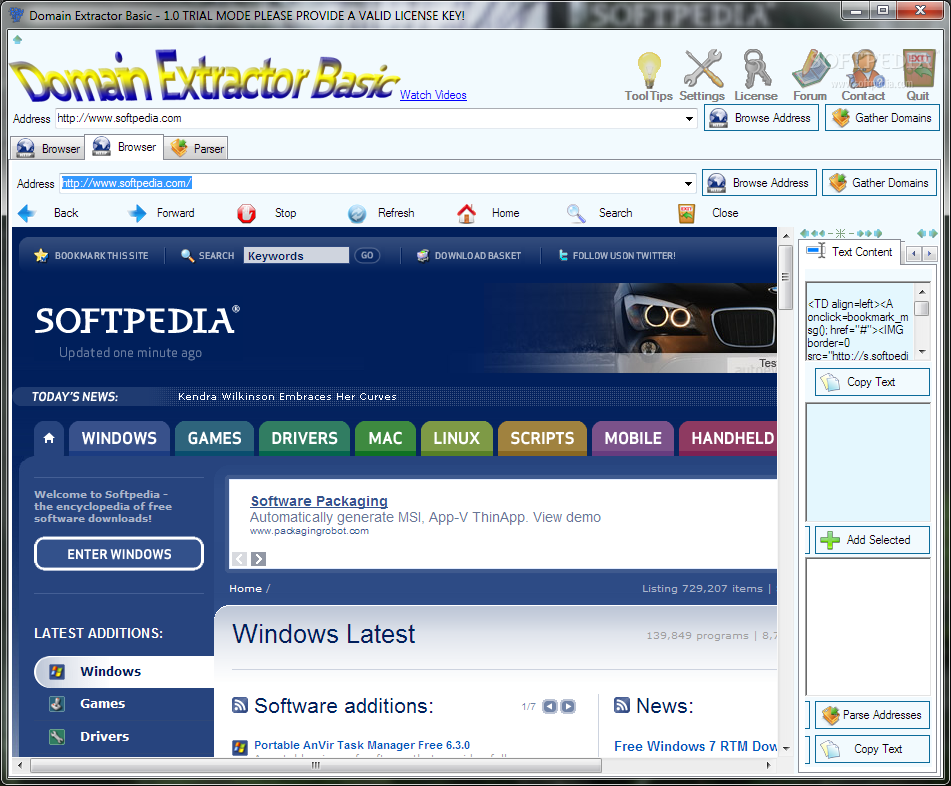Click horizontal scrollbar thumb at bottom
This screenshot has width=951, height=786.
pyautogui.click(x=315, y=765)
